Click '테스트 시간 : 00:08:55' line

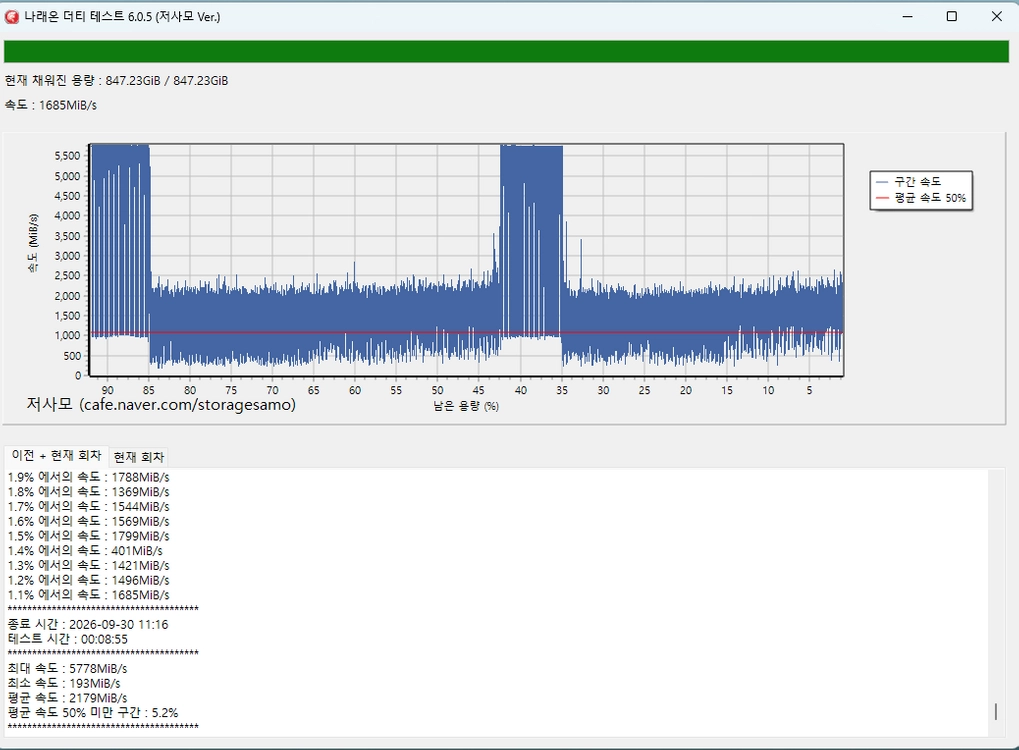coord(68,640)
